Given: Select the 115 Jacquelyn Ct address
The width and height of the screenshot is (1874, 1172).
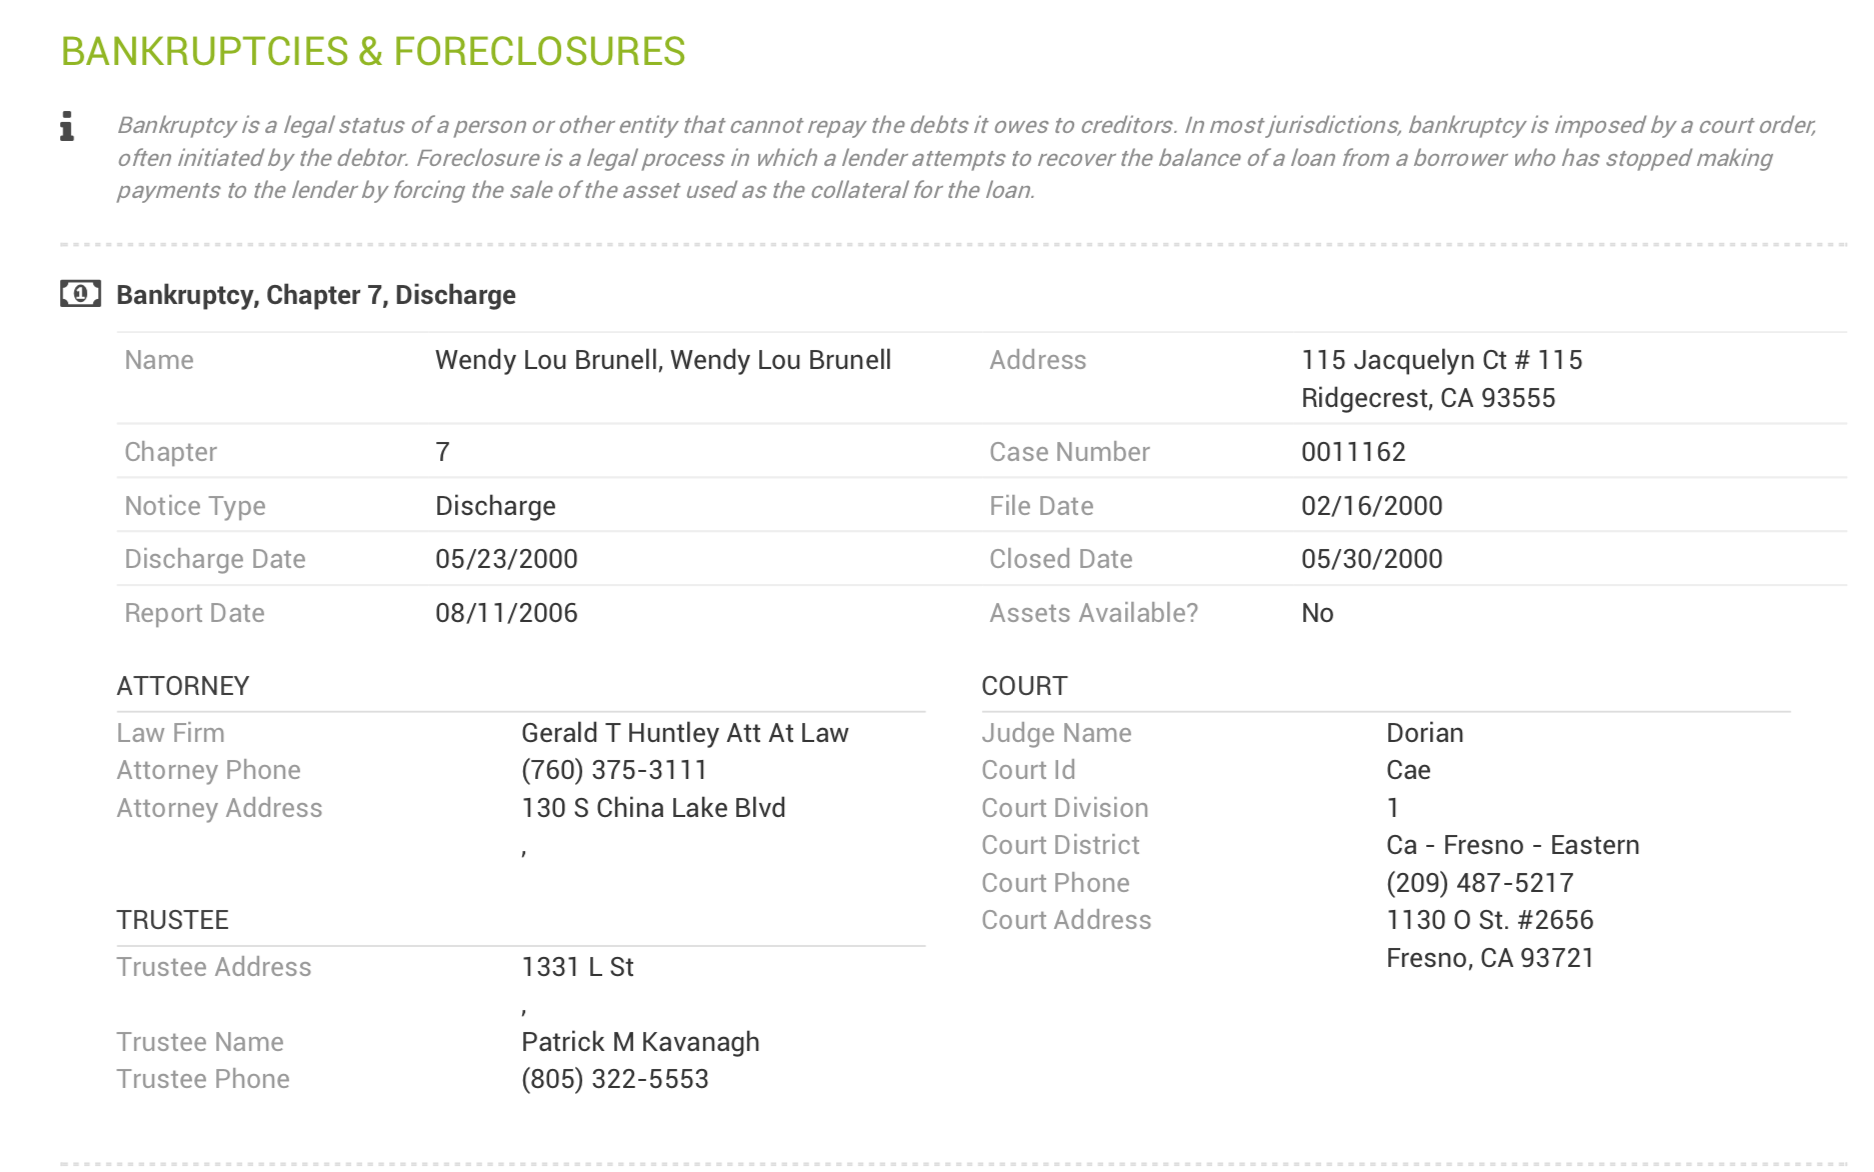Looking at the screenshot, I should pos(1442,379).
